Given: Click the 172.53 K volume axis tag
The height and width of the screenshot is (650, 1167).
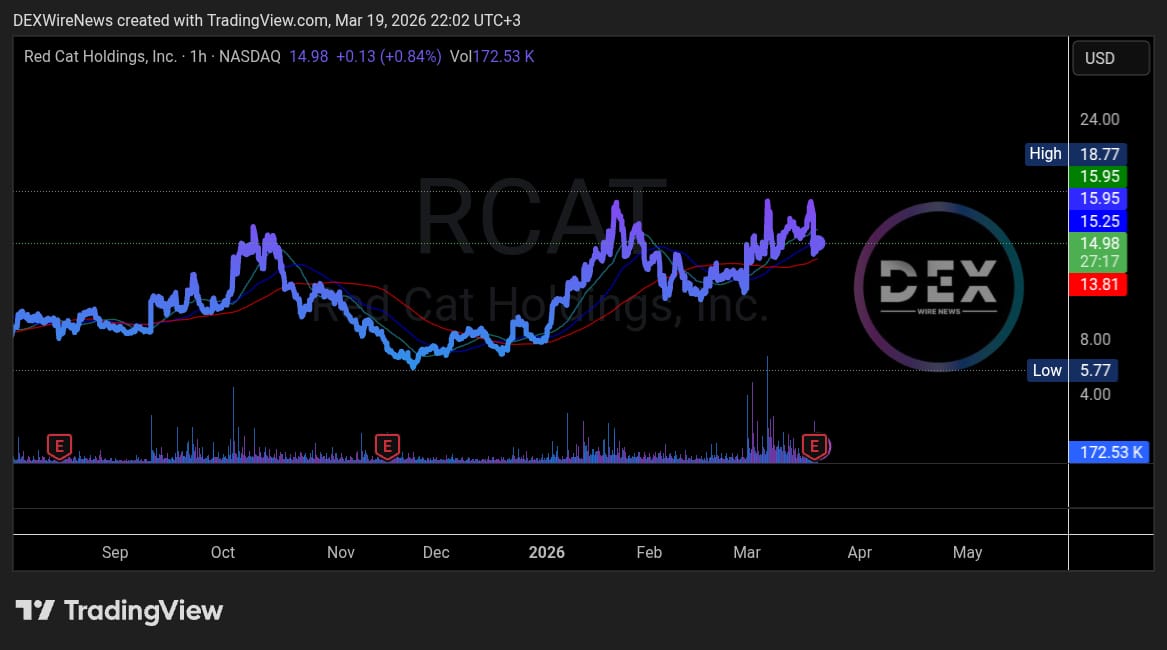Looking at the screenshot, I should (1109, 452).
